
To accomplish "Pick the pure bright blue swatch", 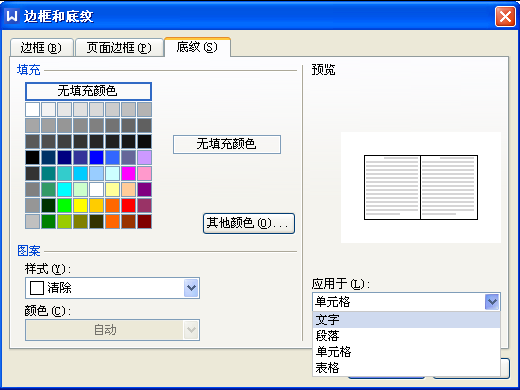I will click(96, 157).
